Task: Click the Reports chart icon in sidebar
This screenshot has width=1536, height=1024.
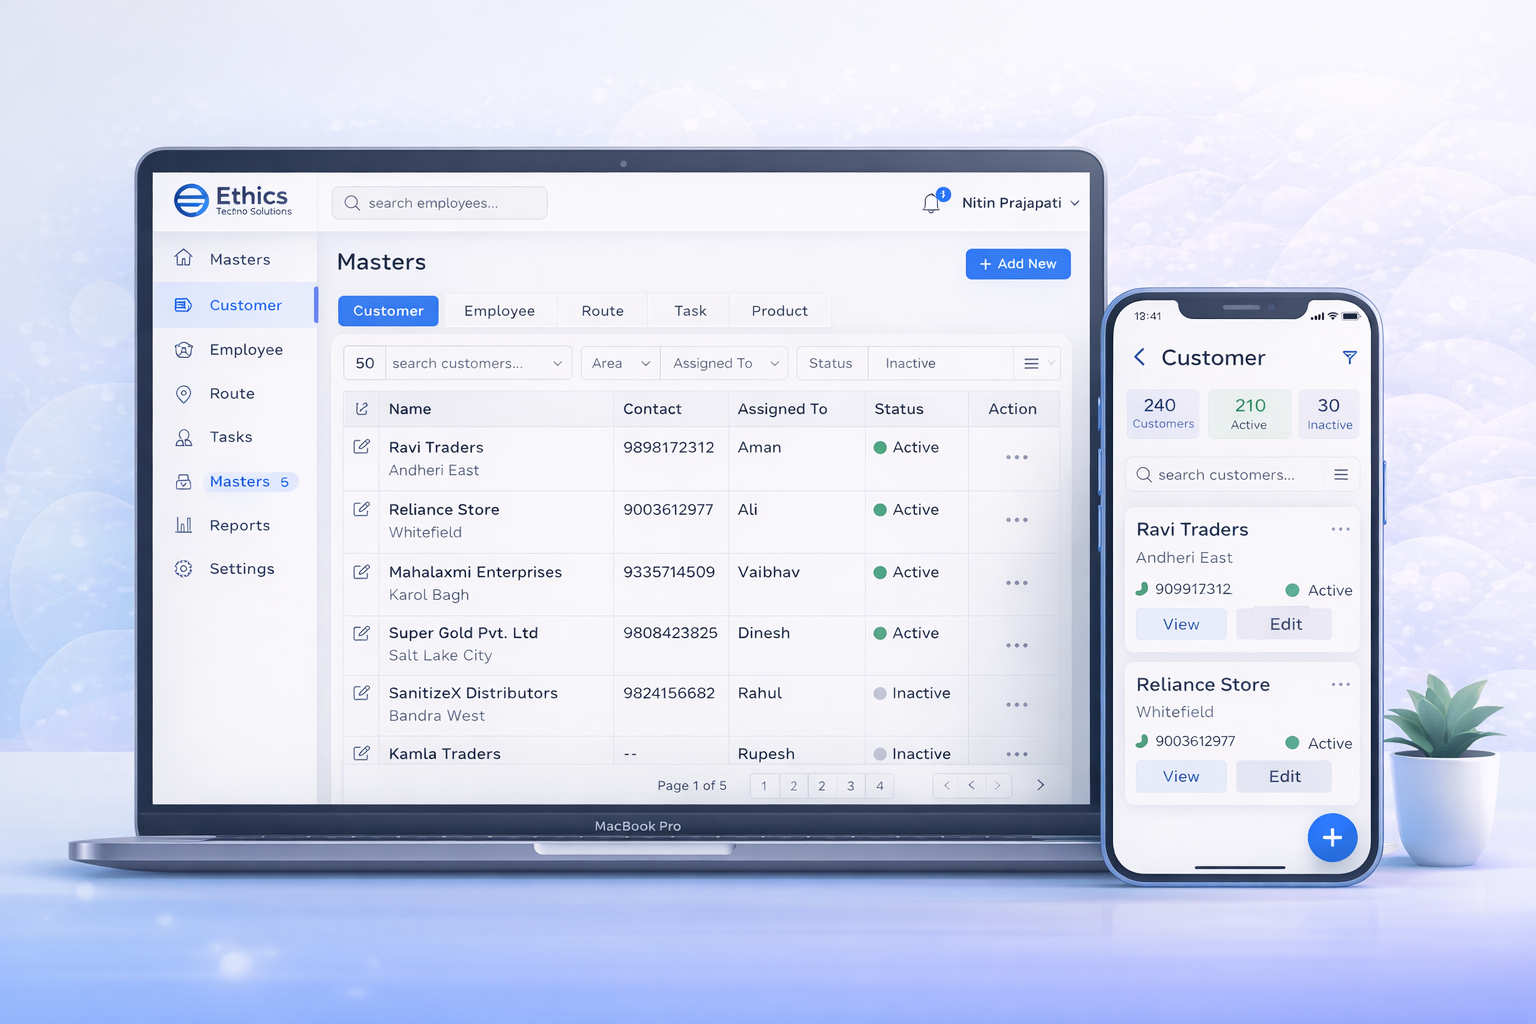Action: [x=184, y=525]
